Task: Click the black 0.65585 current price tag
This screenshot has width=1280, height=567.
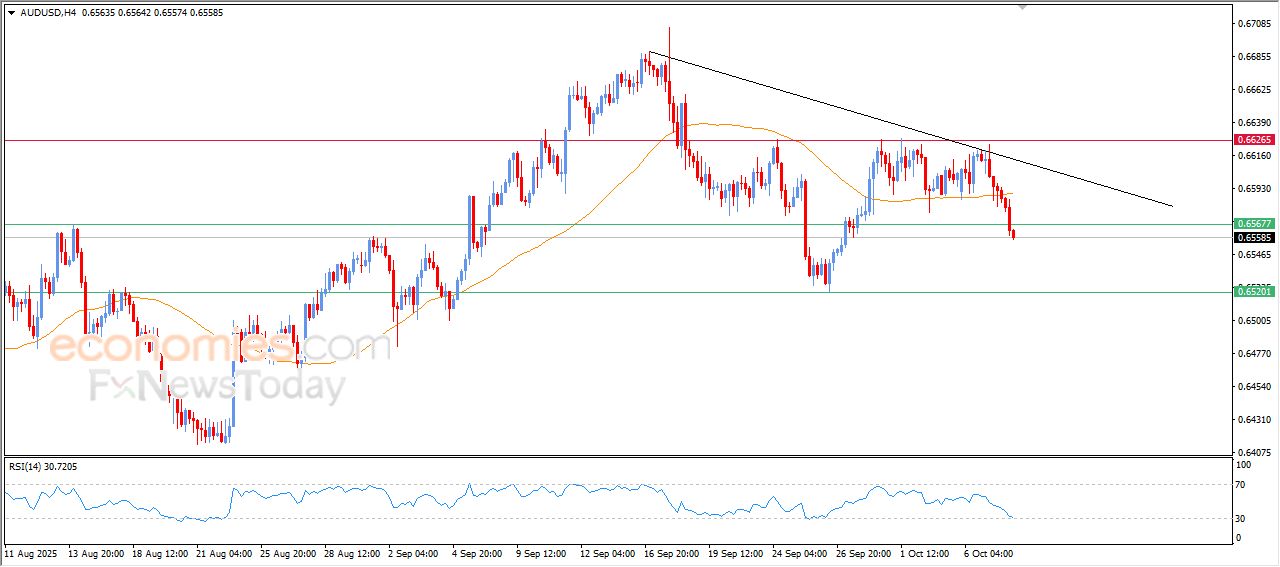Action: pyautogui.click(x=1253, y=238)
